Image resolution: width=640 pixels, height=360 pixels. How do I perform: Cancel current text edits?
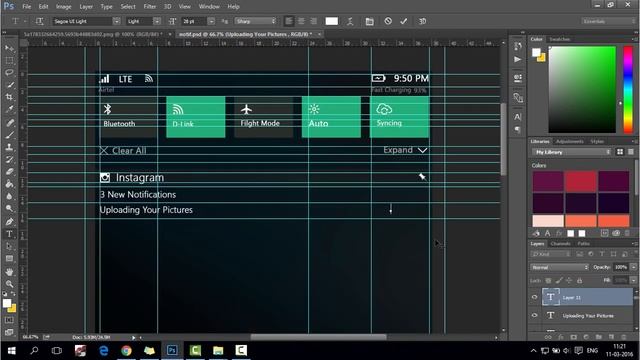388,21
